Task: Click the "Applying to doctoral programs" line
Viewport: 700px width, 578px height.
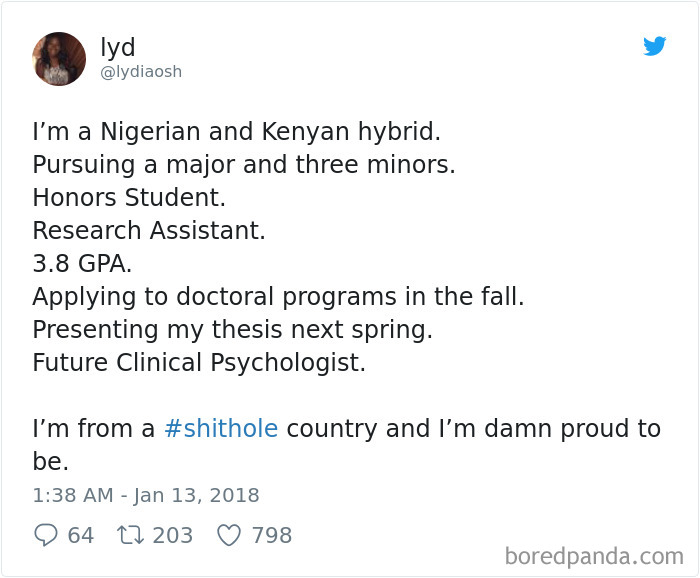Action: pos(278,296)
